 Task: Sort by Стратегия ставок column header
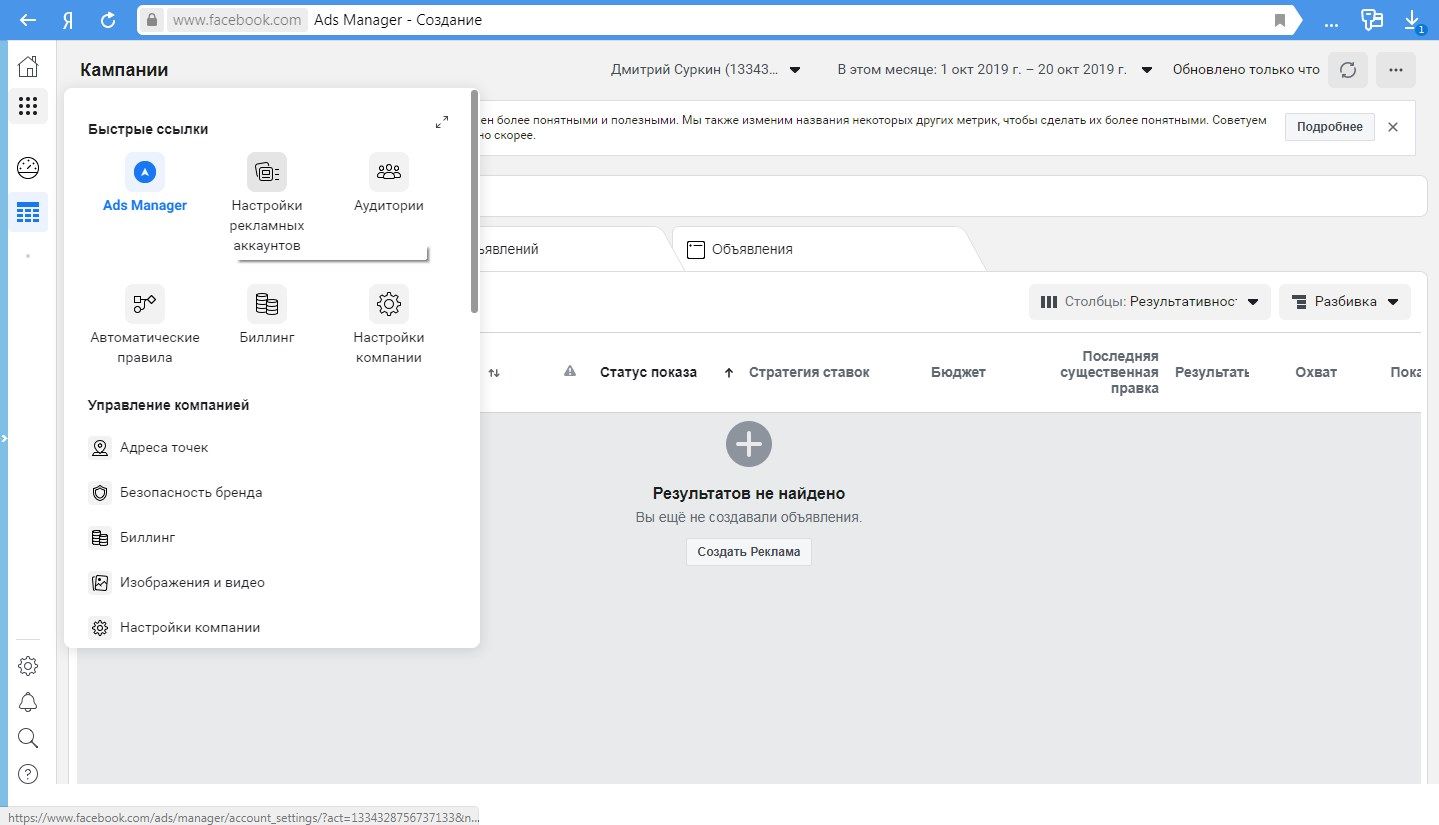pos(809,372)
